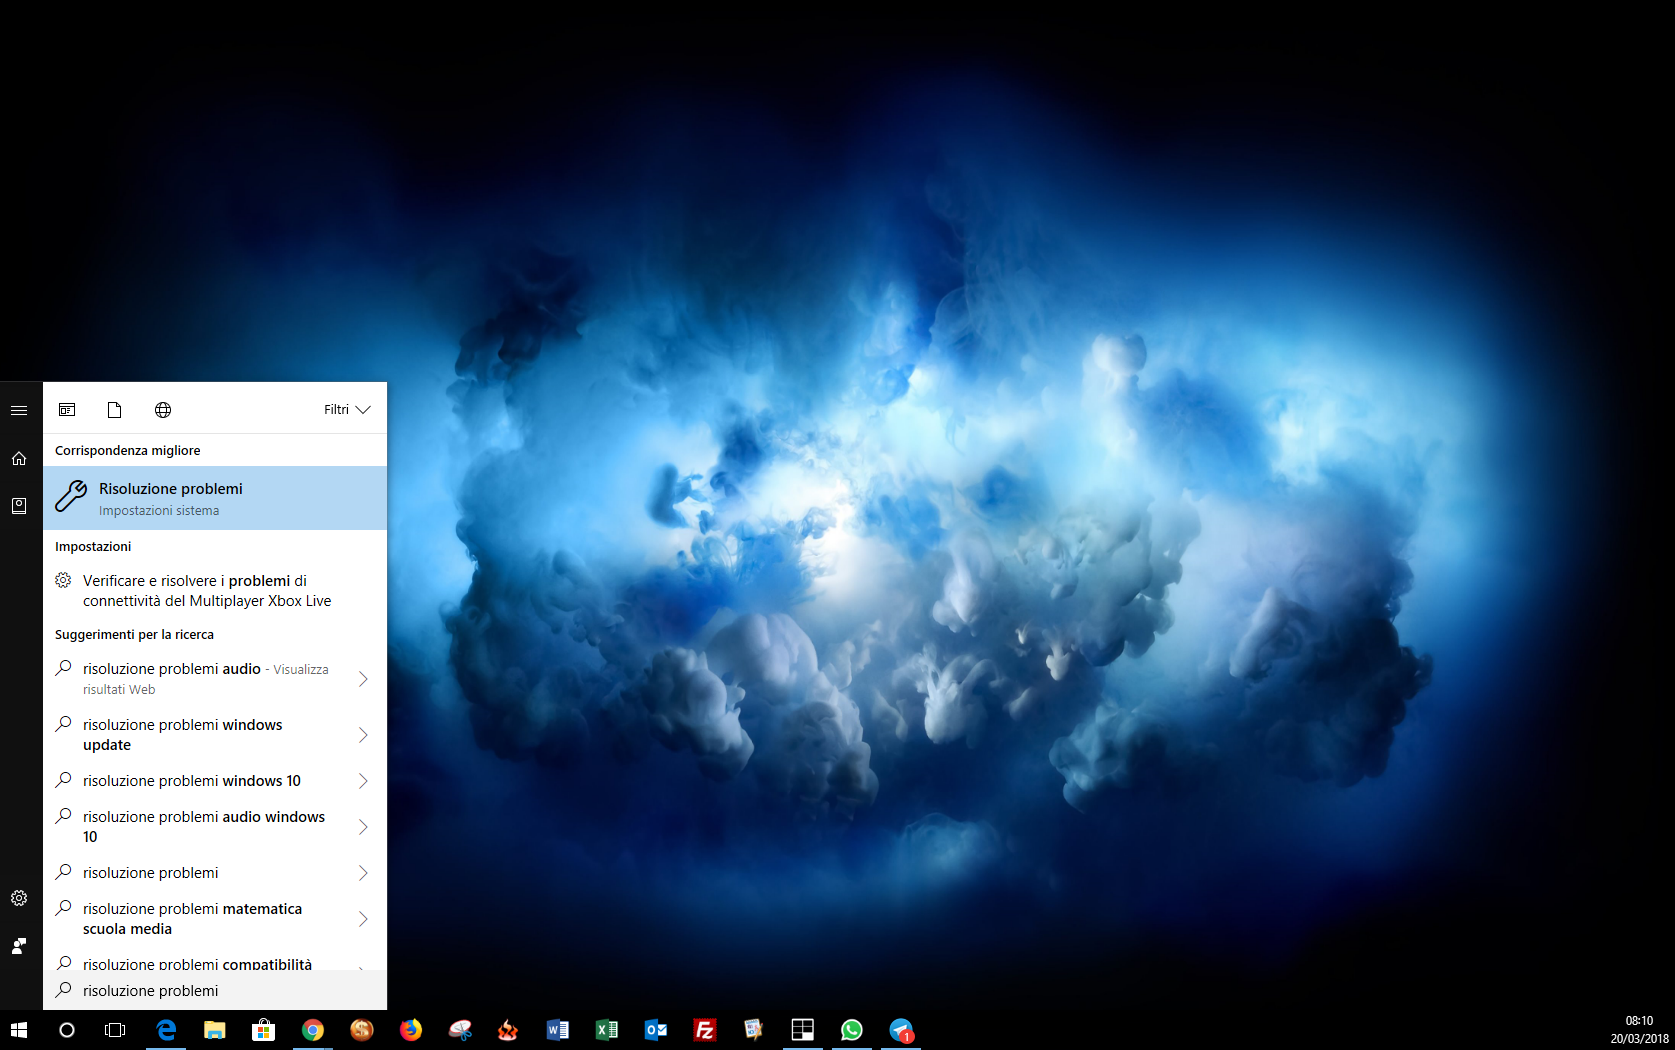Open Task View on taskbar
The height and width of the screenshot is (1050, 1675).
coord(115,1030)
